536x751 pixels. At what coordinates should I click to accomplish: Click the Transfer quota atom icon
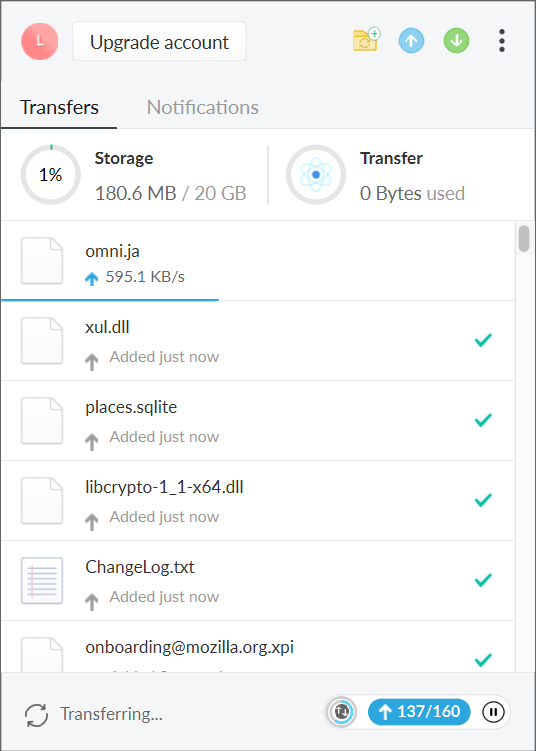(x=316, y=174)
